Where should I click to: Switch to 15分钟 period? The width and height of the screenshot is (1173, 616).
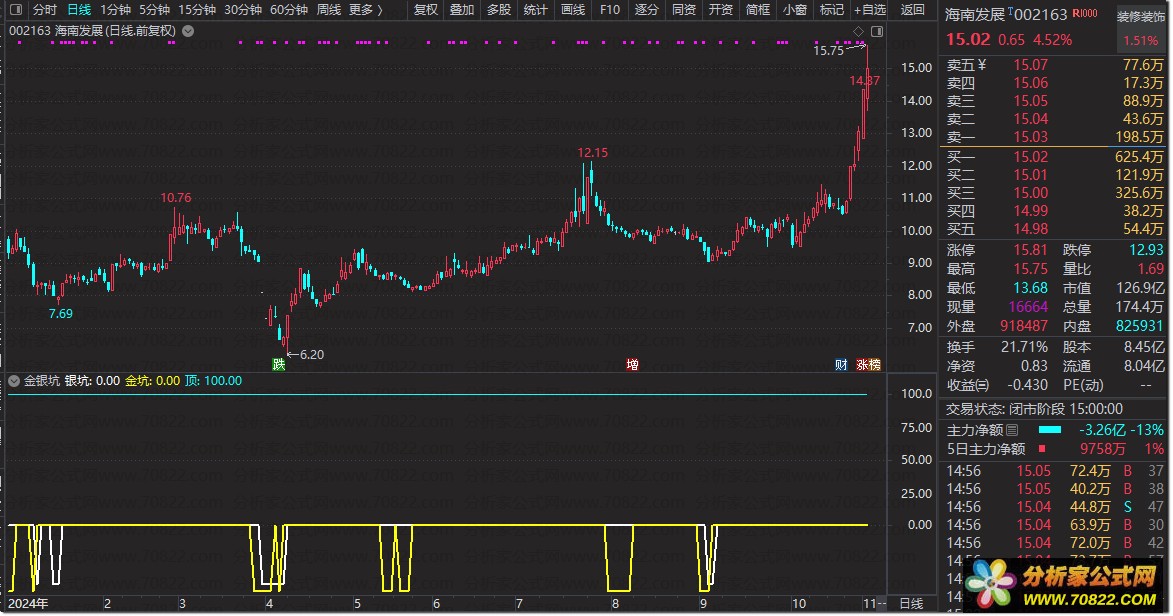(197, 10)
